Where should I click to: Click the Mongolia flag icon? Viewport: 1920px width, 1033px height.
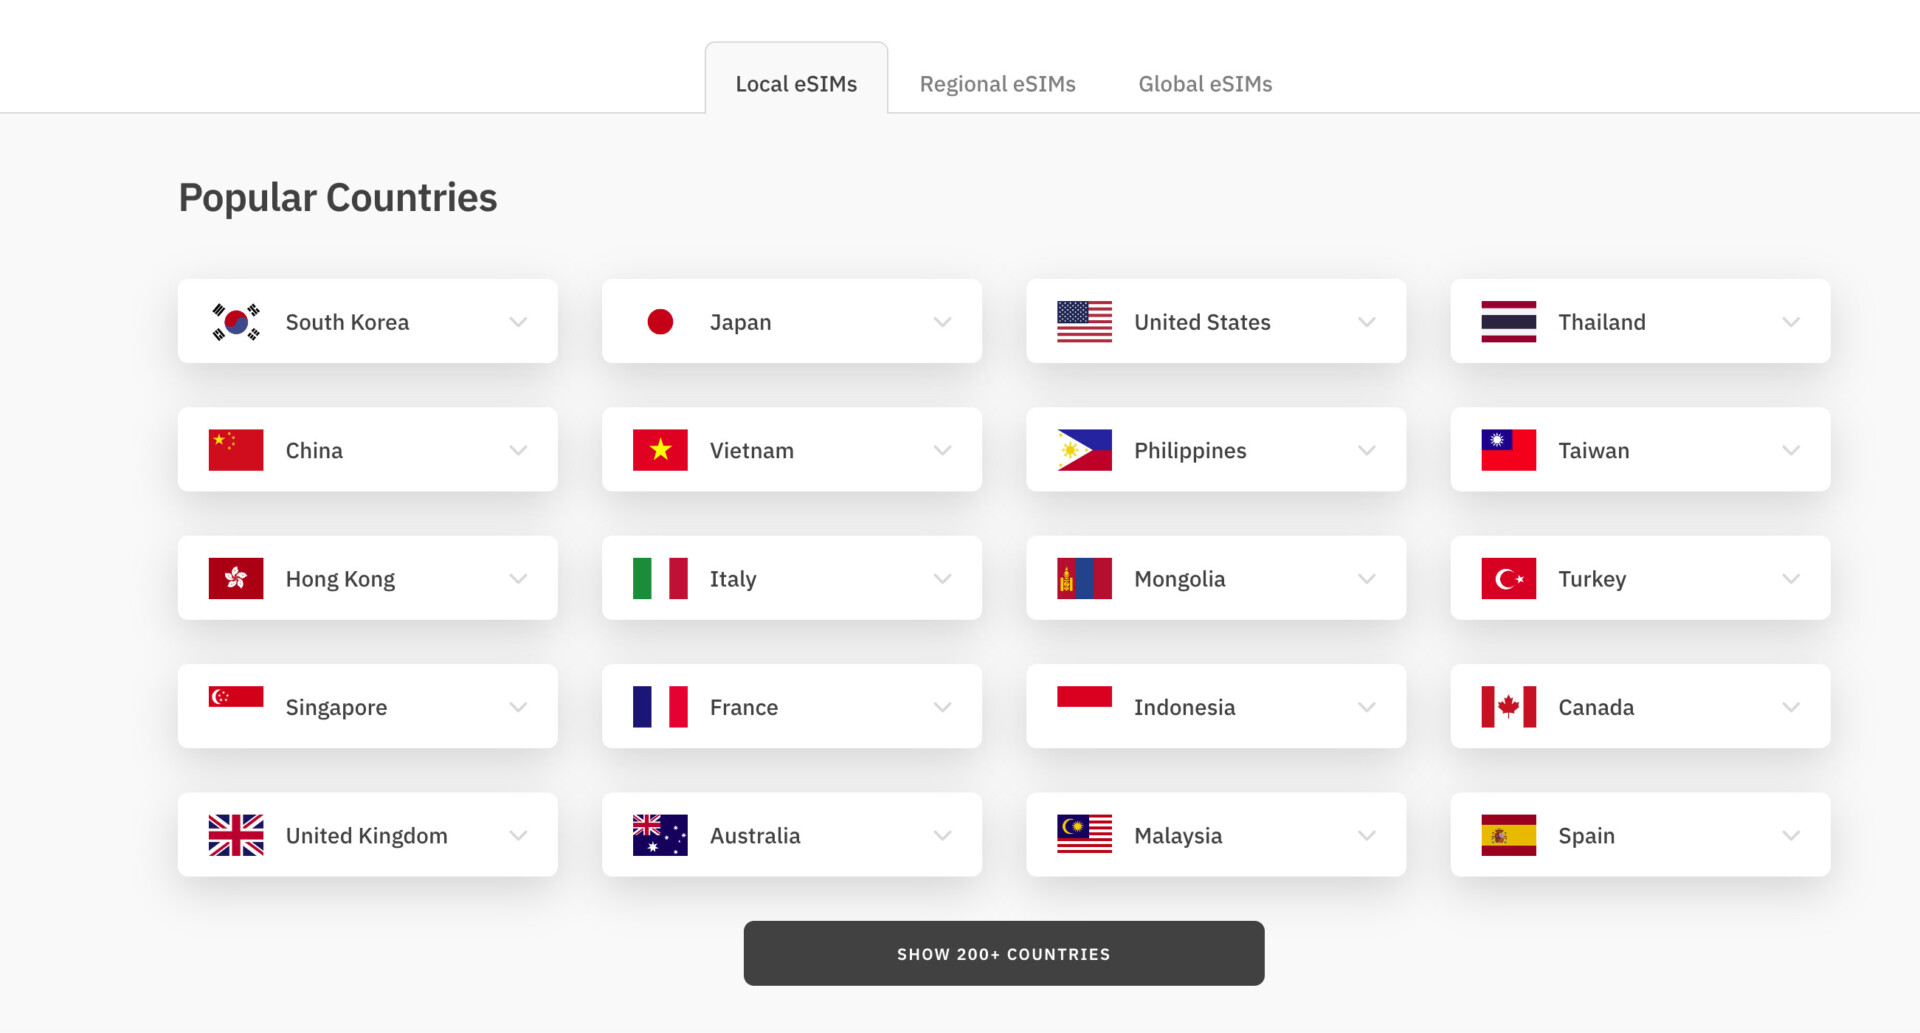(x=1084, y=578)
